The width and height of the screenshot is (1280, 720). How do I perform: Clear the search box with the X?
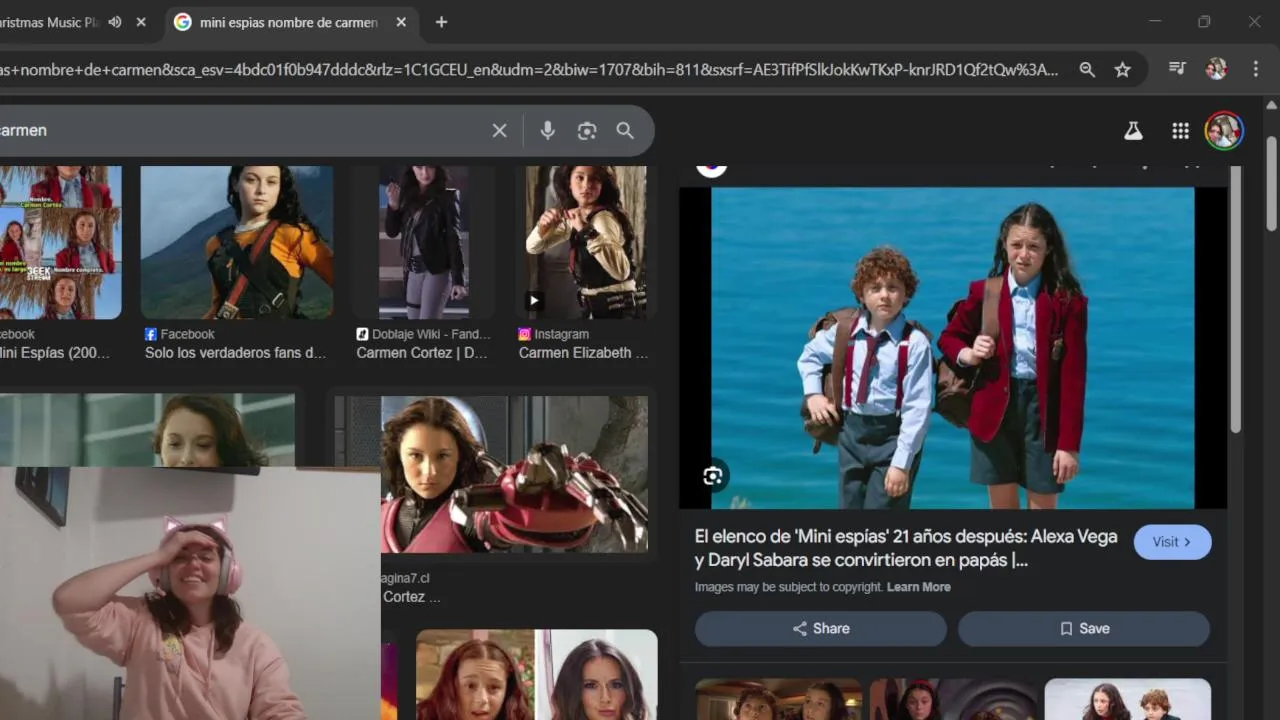pyautogui.click(x=500, y=130)
